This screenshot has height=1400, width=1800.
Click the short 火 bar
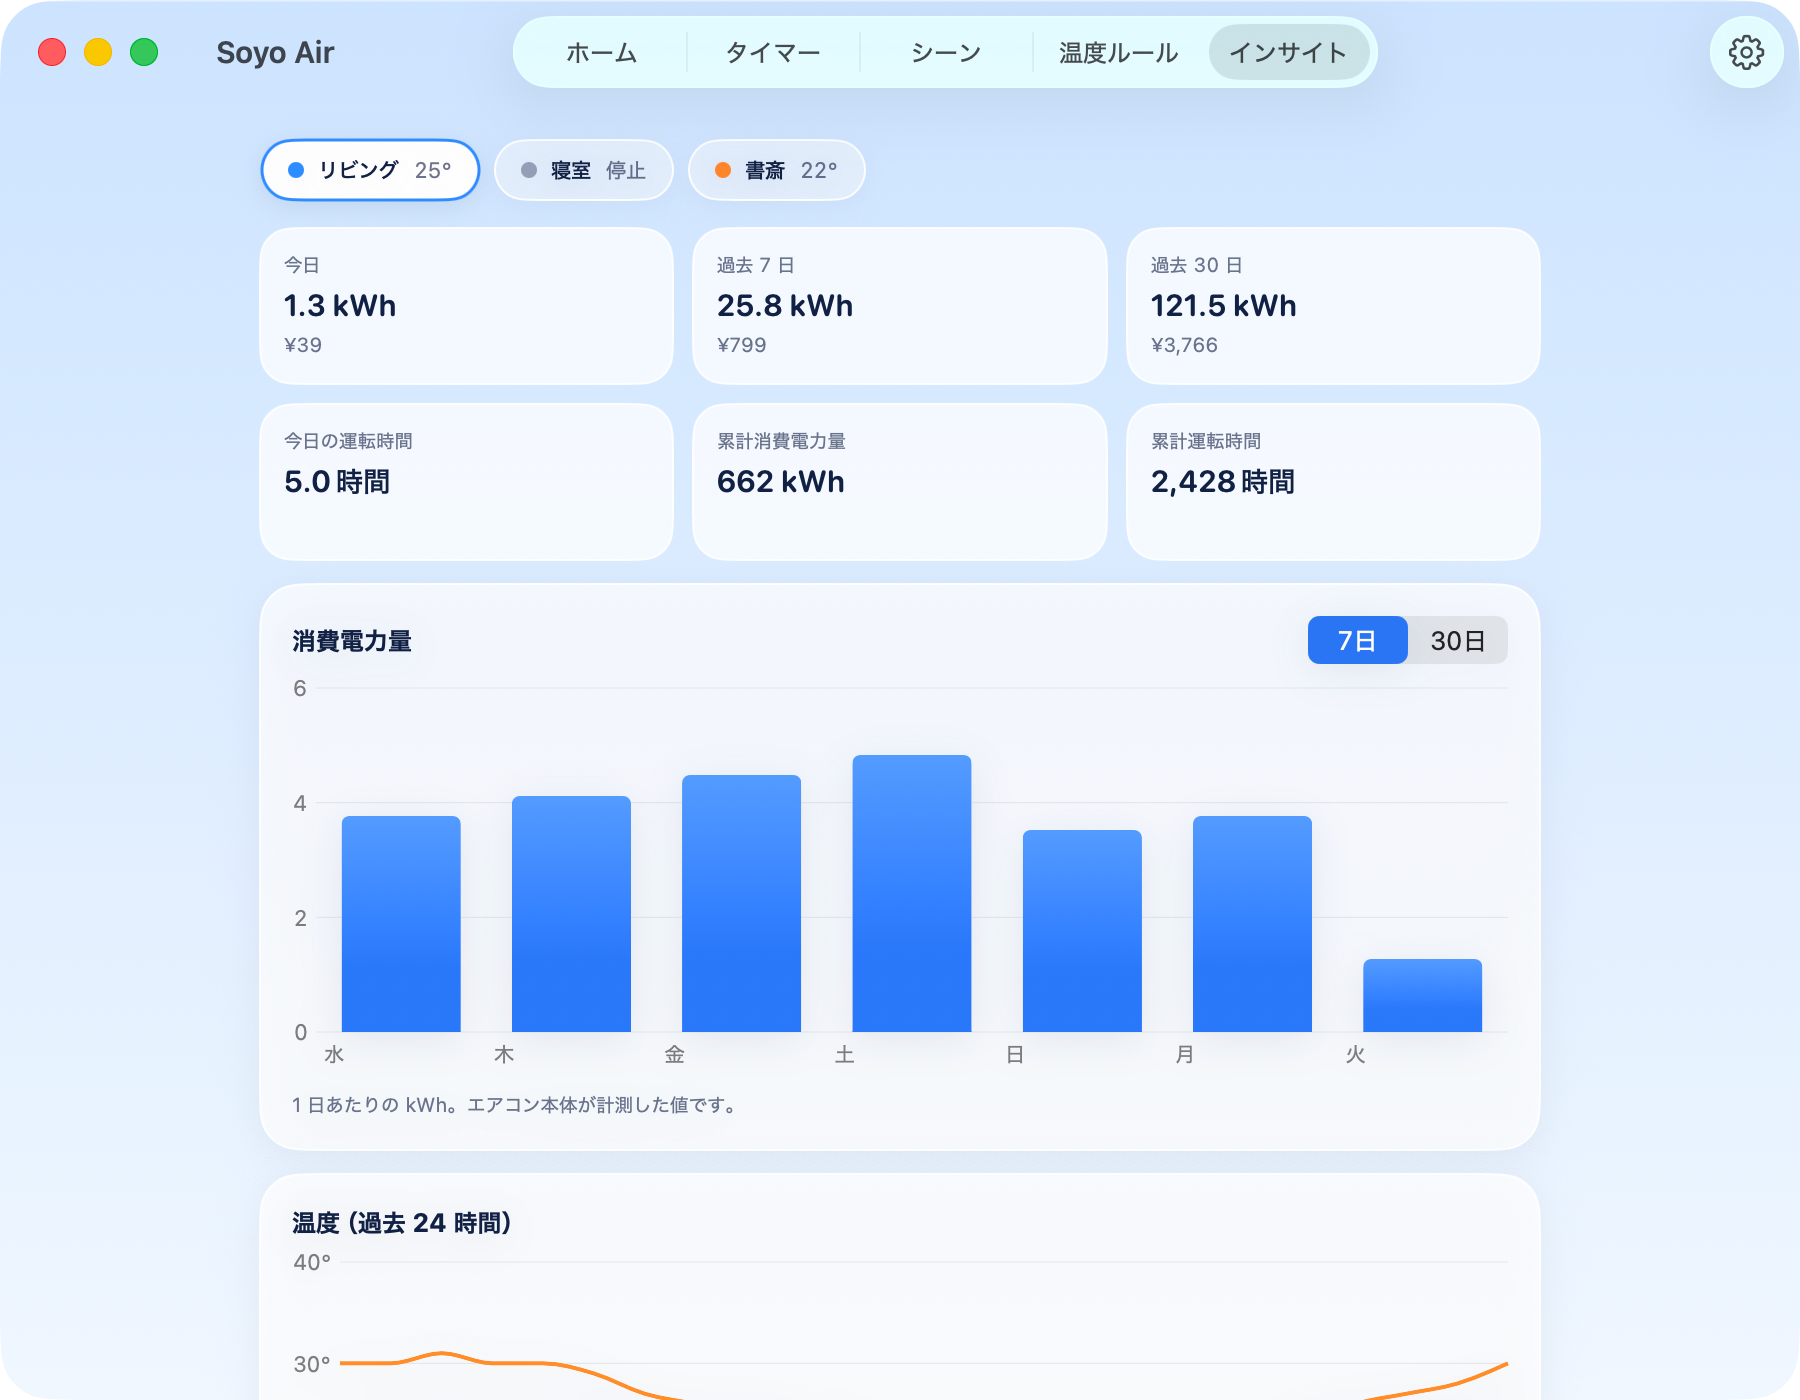coord(1422,995)
